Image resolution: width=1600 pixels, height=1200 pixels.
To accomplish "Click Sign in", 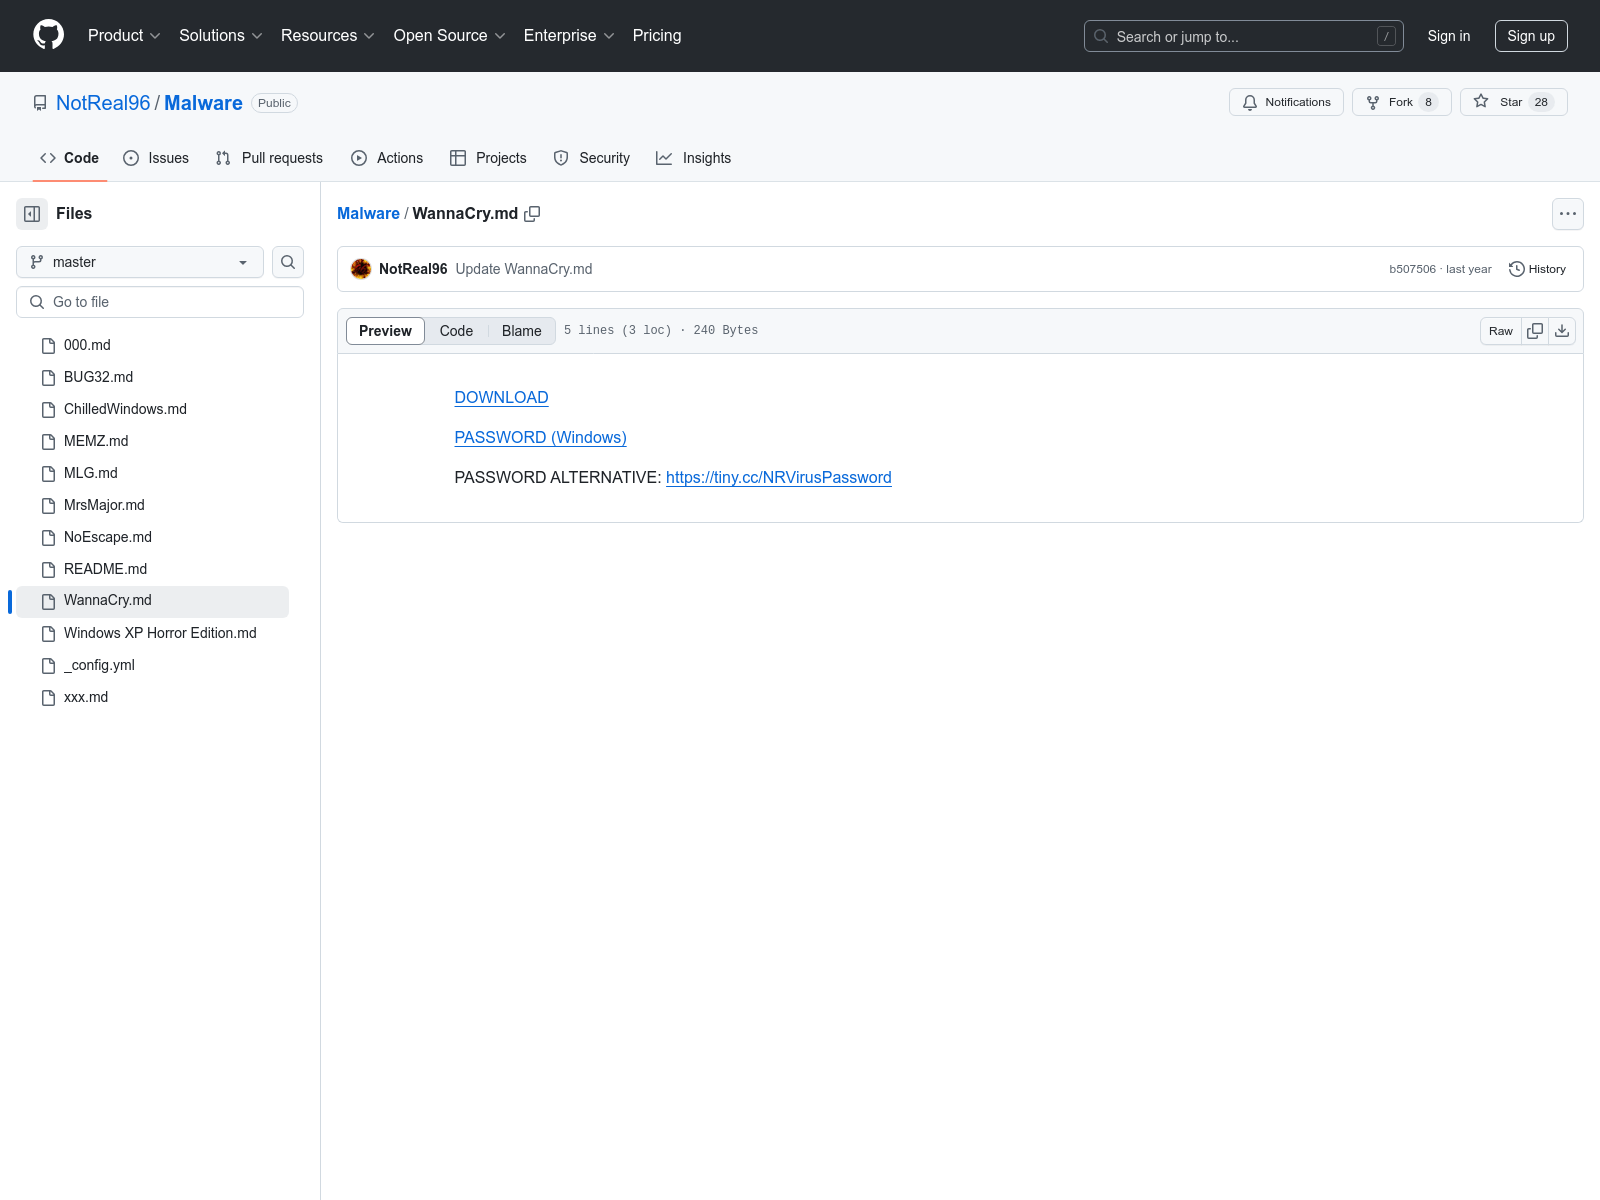I will click(1449, 36).
